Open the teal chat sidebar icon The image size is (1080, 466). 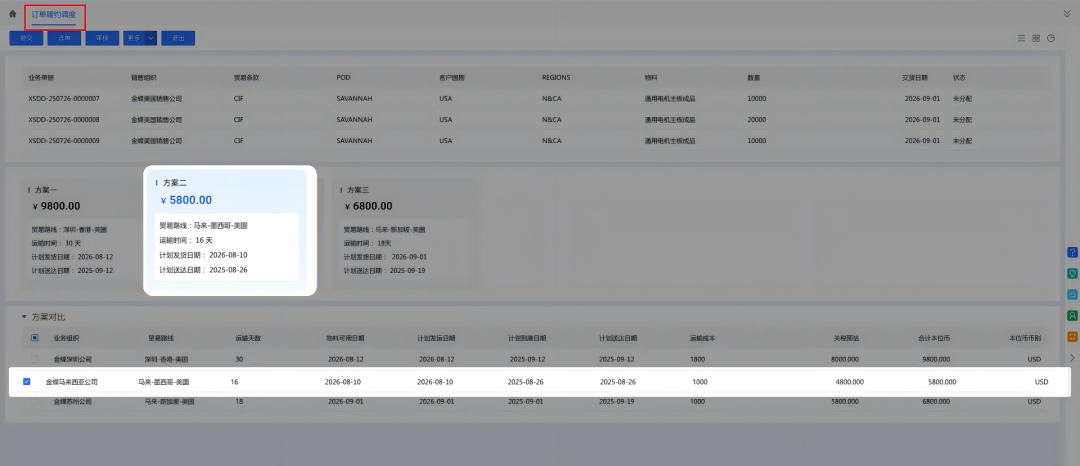point(1072,273)
